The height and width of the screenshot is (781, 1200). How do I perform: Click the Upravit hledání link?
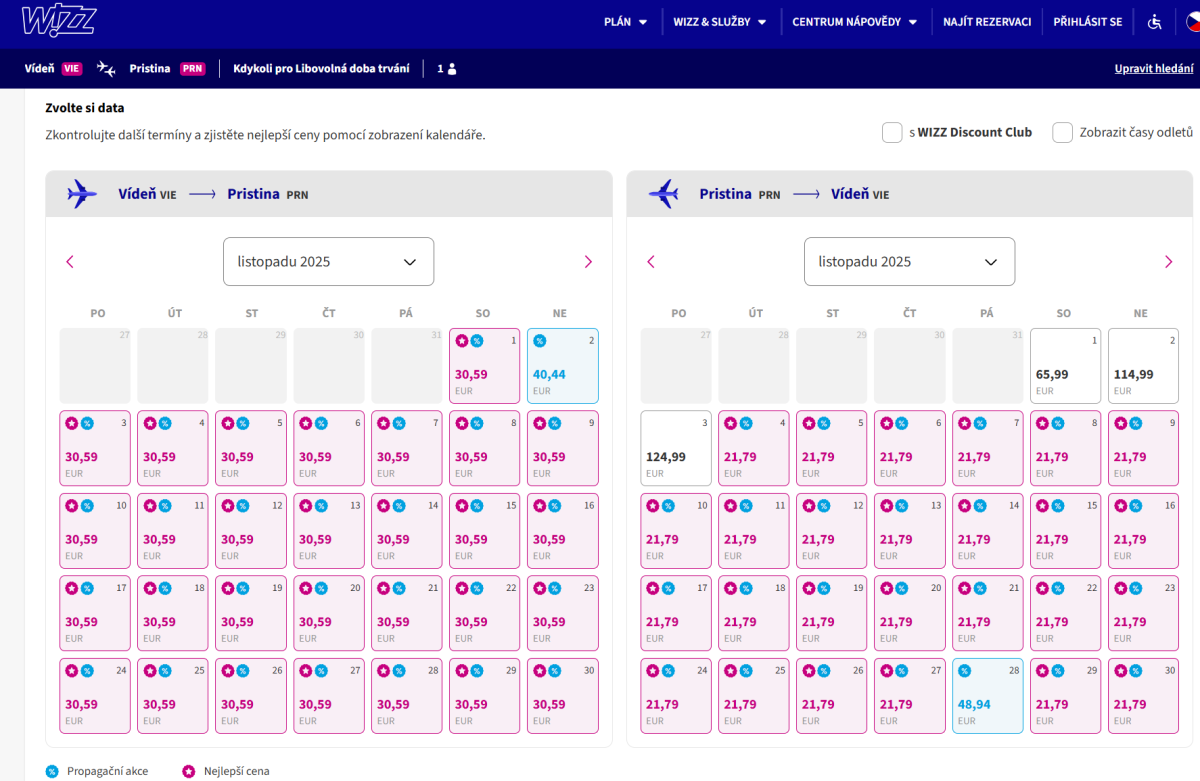1153,69
